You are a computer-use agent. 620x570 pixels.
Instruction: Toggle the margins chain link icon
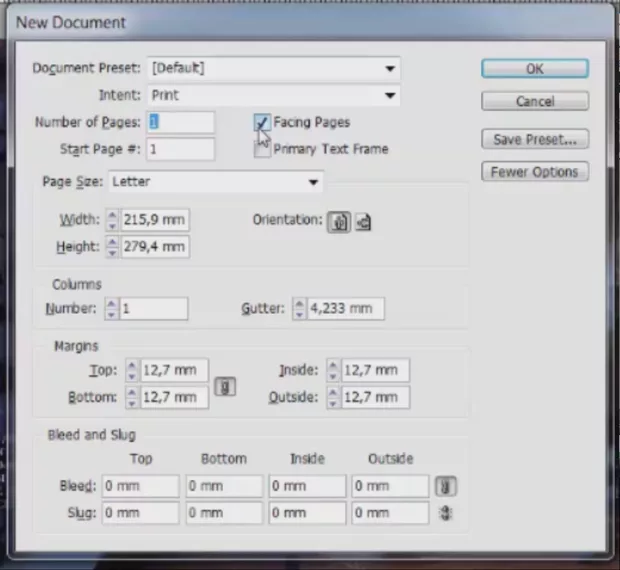tap(225, 385)
